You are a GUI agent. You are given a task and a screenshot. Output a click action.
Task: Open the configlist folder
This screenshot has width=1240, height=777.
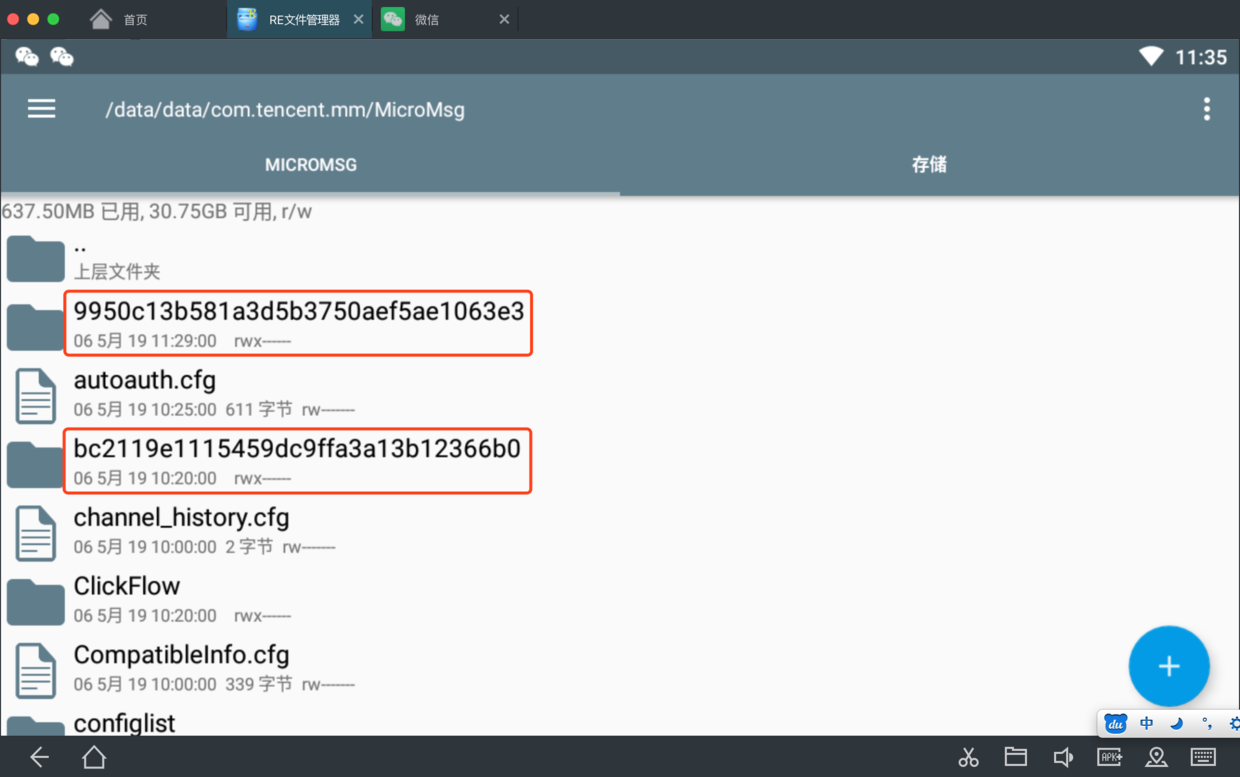click(620, 722)
